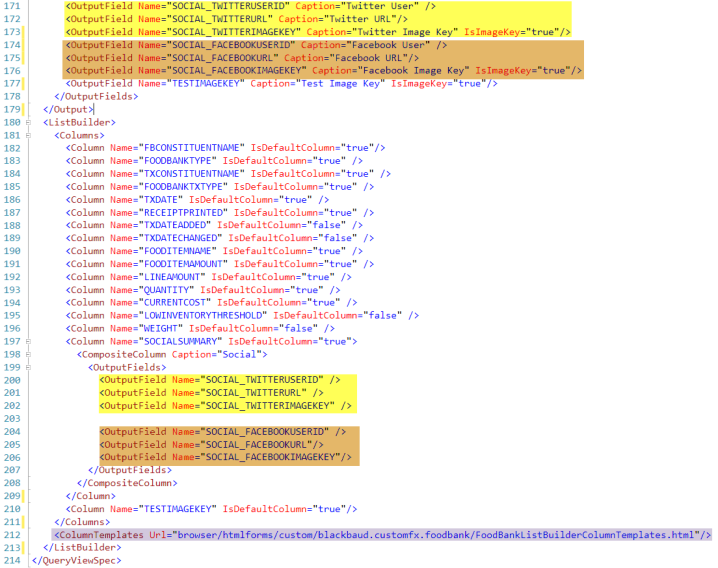This screenshot has height=568, width=718.
Task: Select the TXCONSTITUENTNAME column line
Action: click(x=228, y=174)
